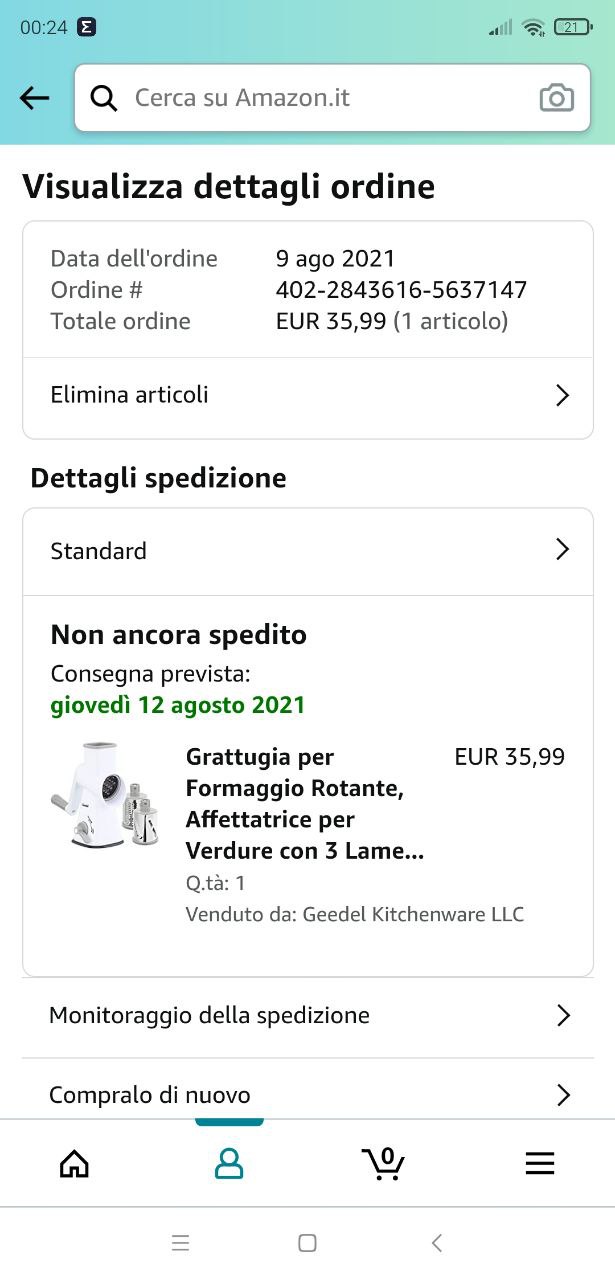Tap Android recent apps navigation icon
Screen dimensions: 615x1280
[x=181, y=1243]
